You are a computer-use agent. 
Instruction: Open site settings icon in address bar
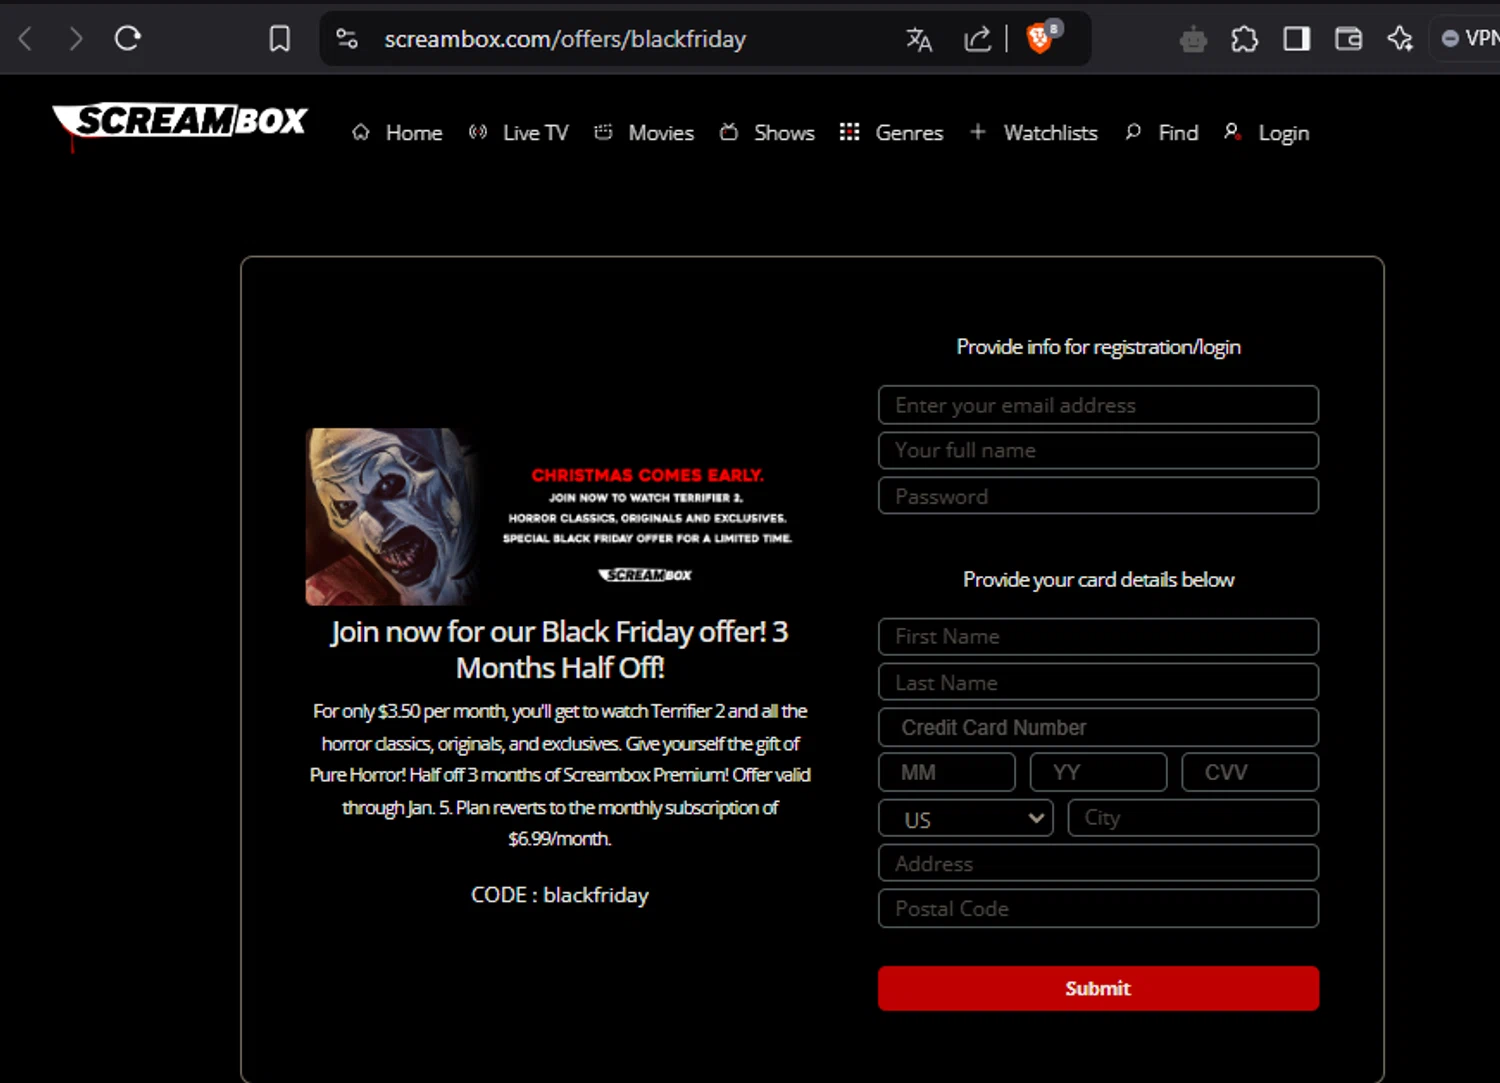[347, 39]
